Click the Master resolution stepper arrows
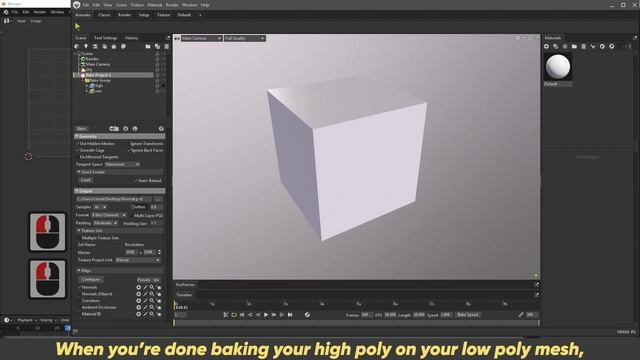 [159, 252]
